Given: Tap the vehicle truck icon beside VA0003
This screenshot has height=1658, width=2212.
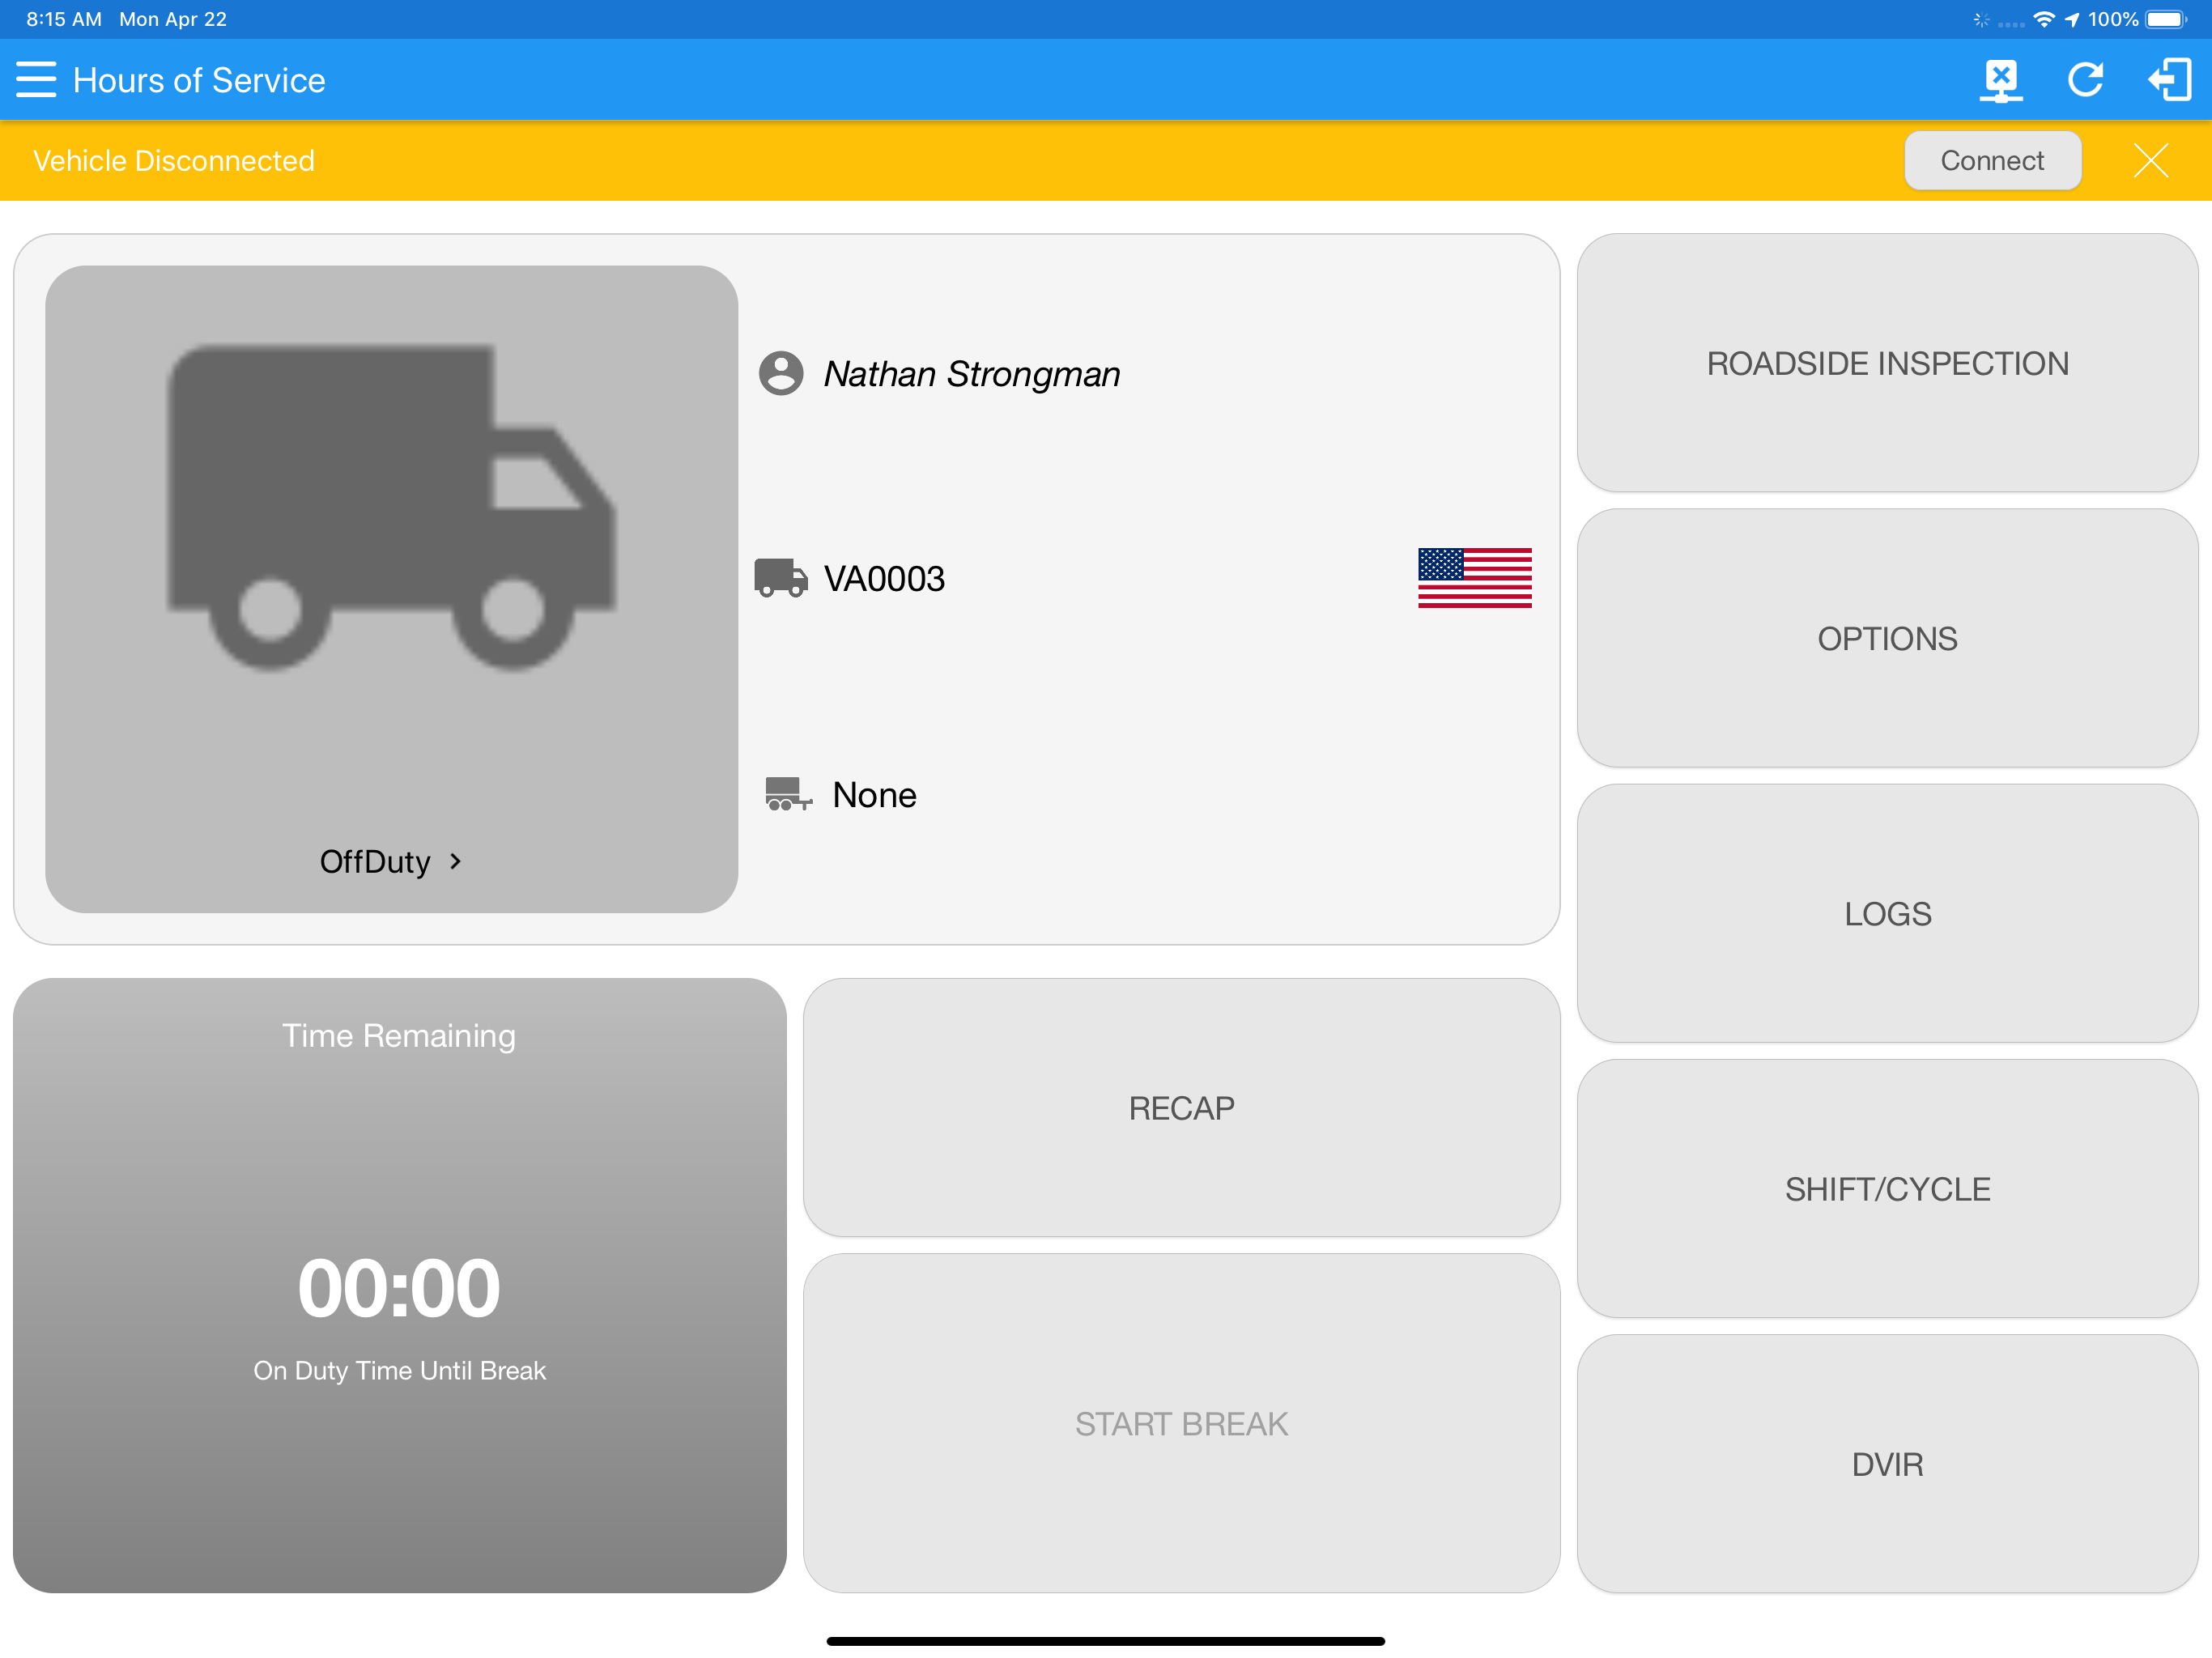Looking at the screenshot, I should click(x=780, y=578).
